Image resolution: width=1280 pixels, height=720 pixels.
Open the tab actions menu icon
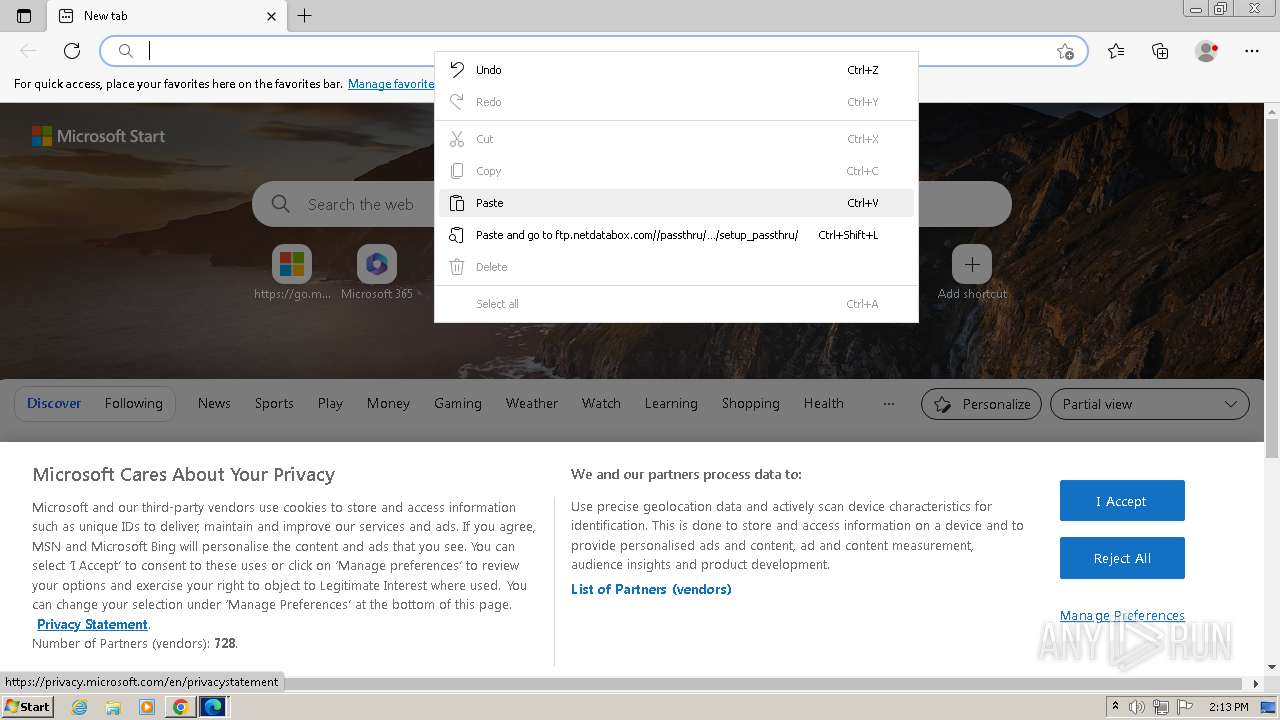24,16
